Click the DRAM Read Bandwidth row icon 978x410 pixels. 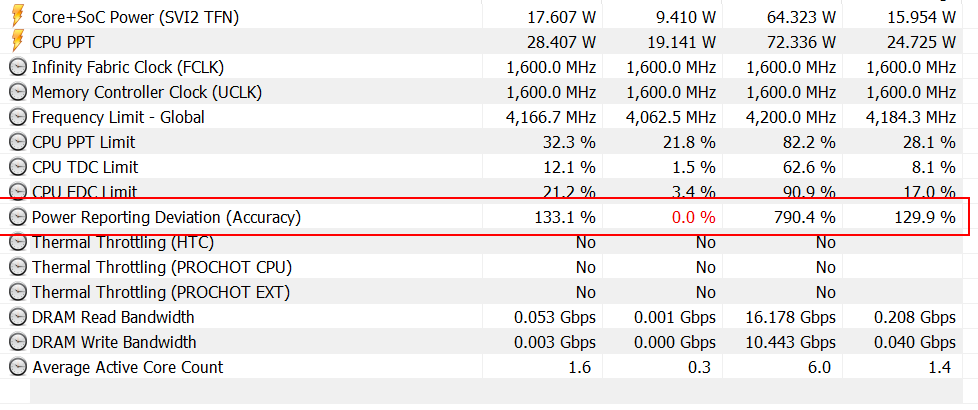pos(18,317)
